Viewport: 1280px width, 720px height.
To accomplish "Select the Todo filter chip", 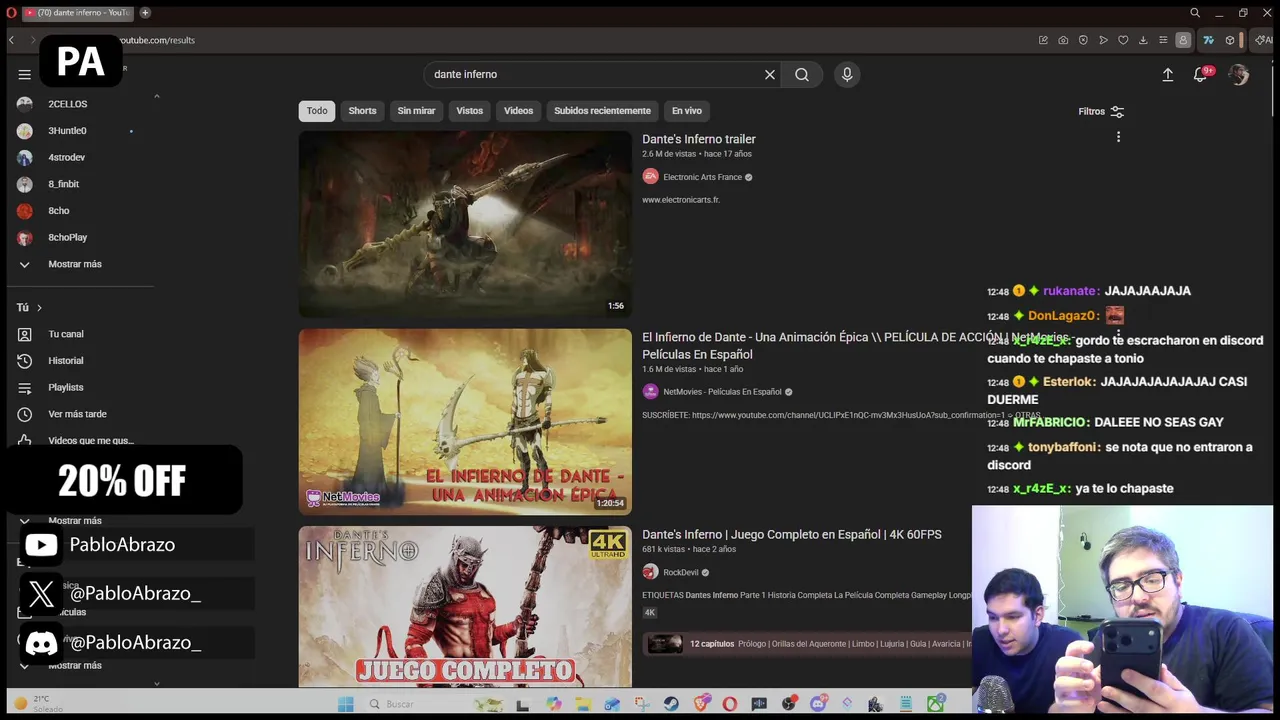I will 317,111.
